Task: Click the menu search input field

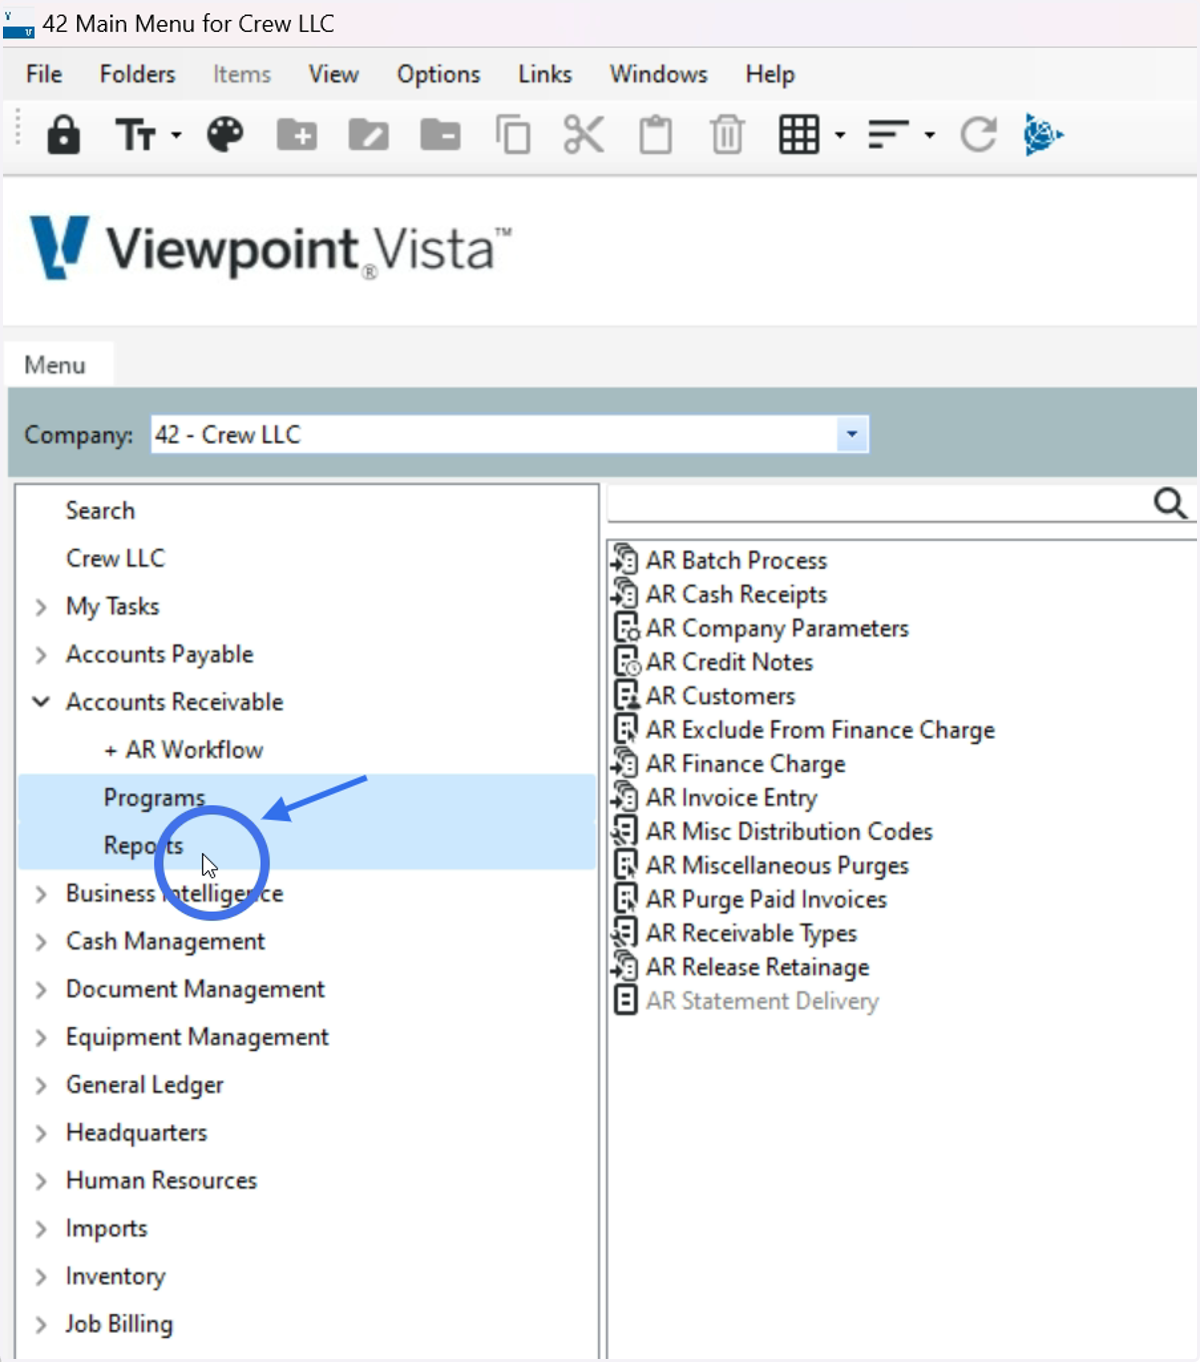Action: click(878, 502)
